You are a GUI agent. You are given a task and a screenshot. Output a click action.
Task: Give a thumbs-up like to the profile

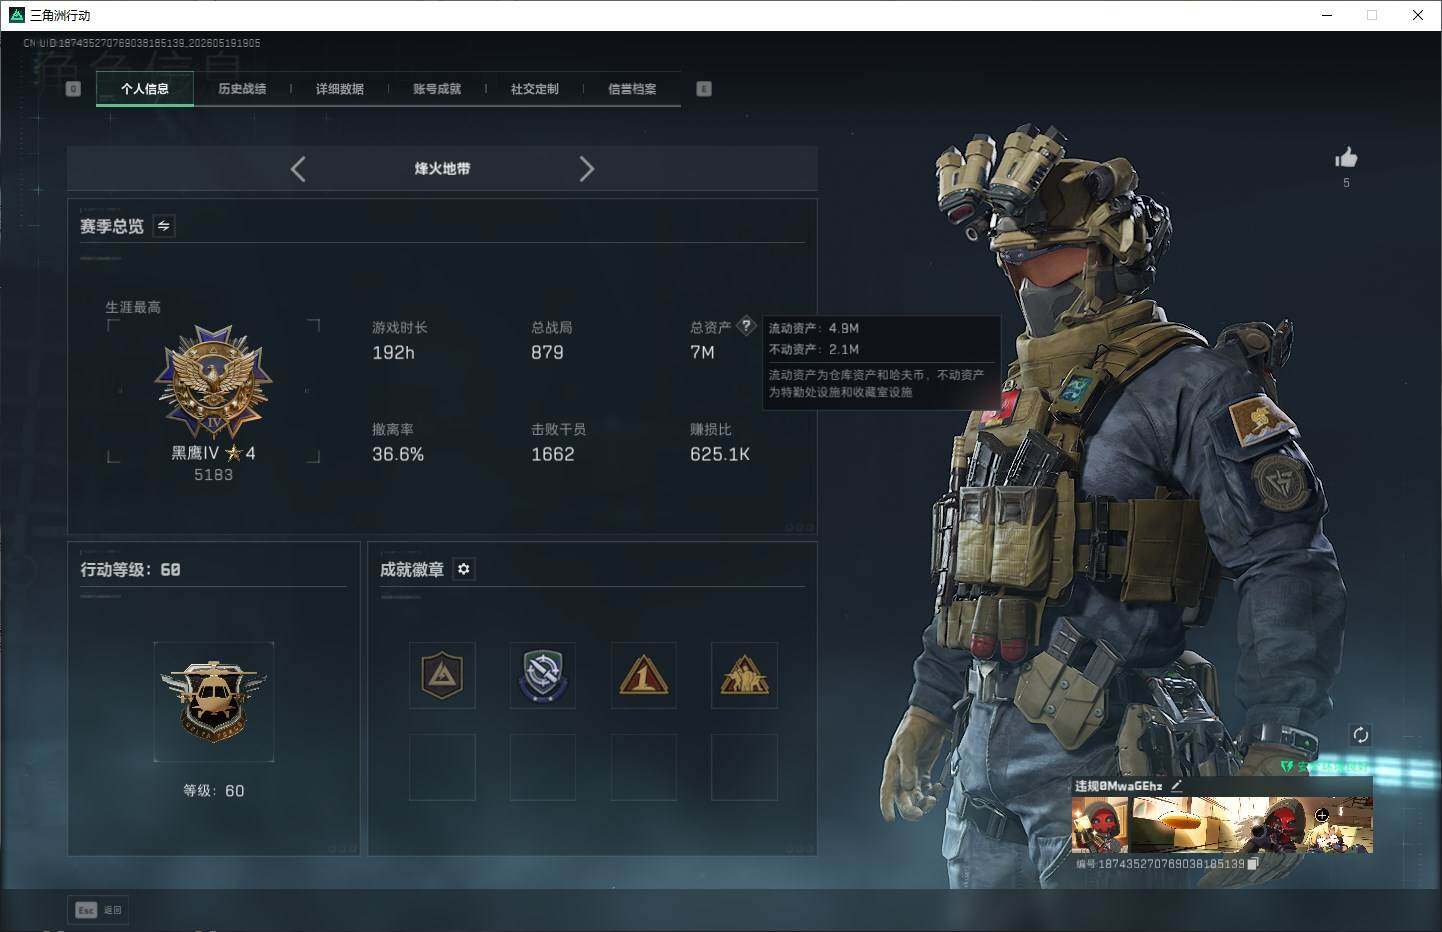1346,158
